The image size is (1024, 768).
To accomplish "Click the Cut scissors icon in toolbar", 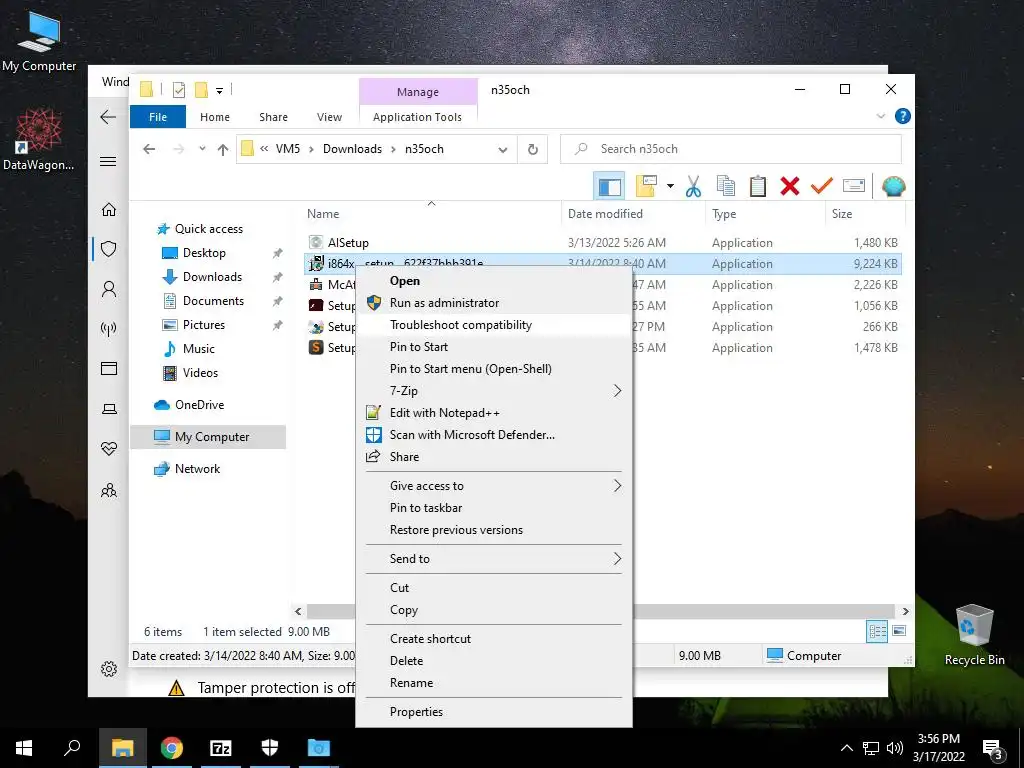I will click(x=693, y=187).
